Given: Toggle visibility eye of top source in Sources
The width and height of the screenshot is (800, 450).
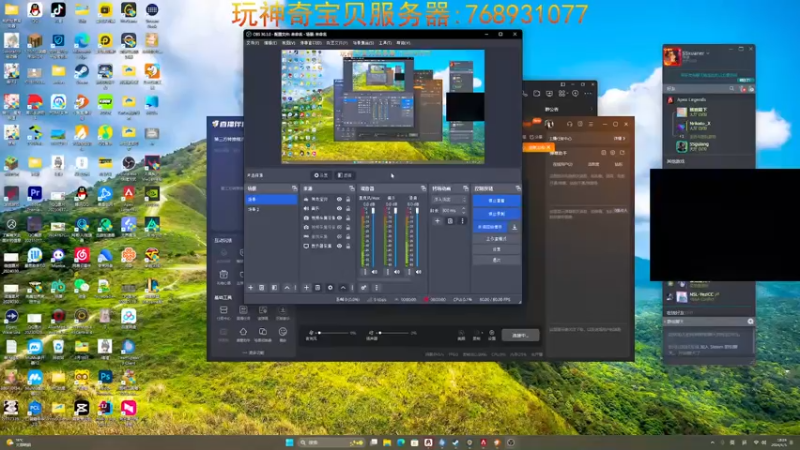Looking at the screenshot, I should coord(339,199).
